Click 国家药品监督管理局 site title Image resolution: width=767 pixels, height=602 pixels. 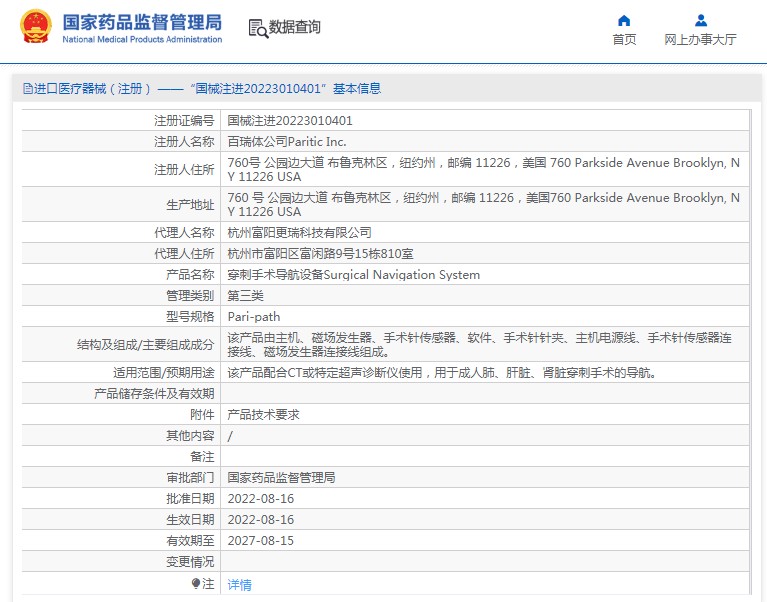pyautogui.click(x=142, y=22)
